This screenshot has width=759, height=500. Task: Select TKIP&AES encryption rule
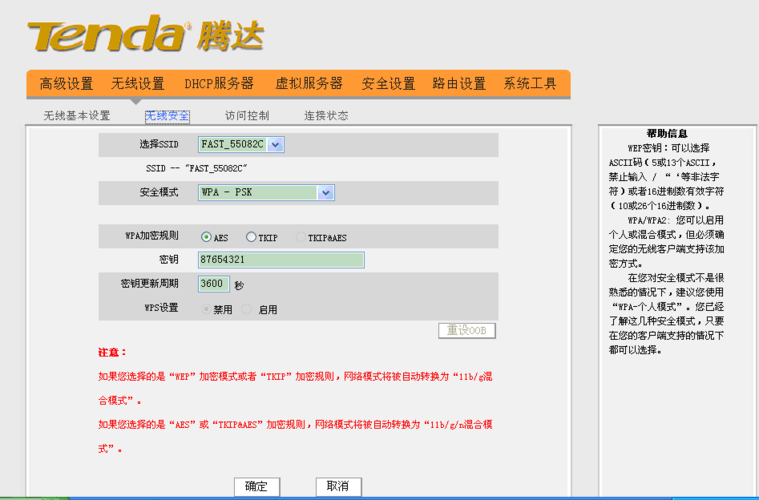pos(301,237)
